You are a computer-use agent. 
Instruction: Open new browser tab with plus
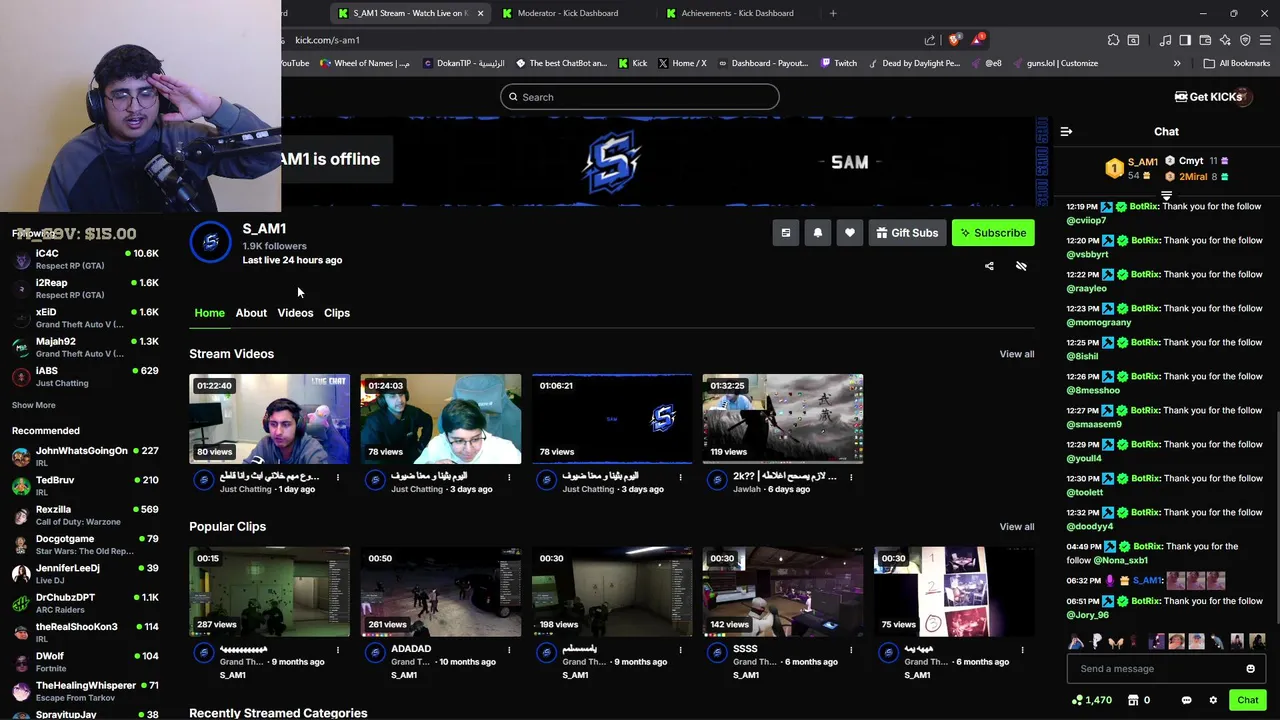pos(833,13)
